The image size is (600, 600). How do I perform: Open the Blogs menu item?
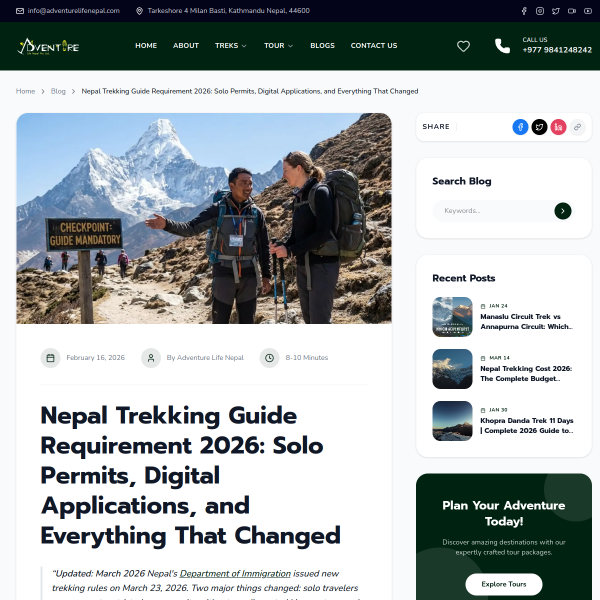pyautogui.click(x=323, y=46)
